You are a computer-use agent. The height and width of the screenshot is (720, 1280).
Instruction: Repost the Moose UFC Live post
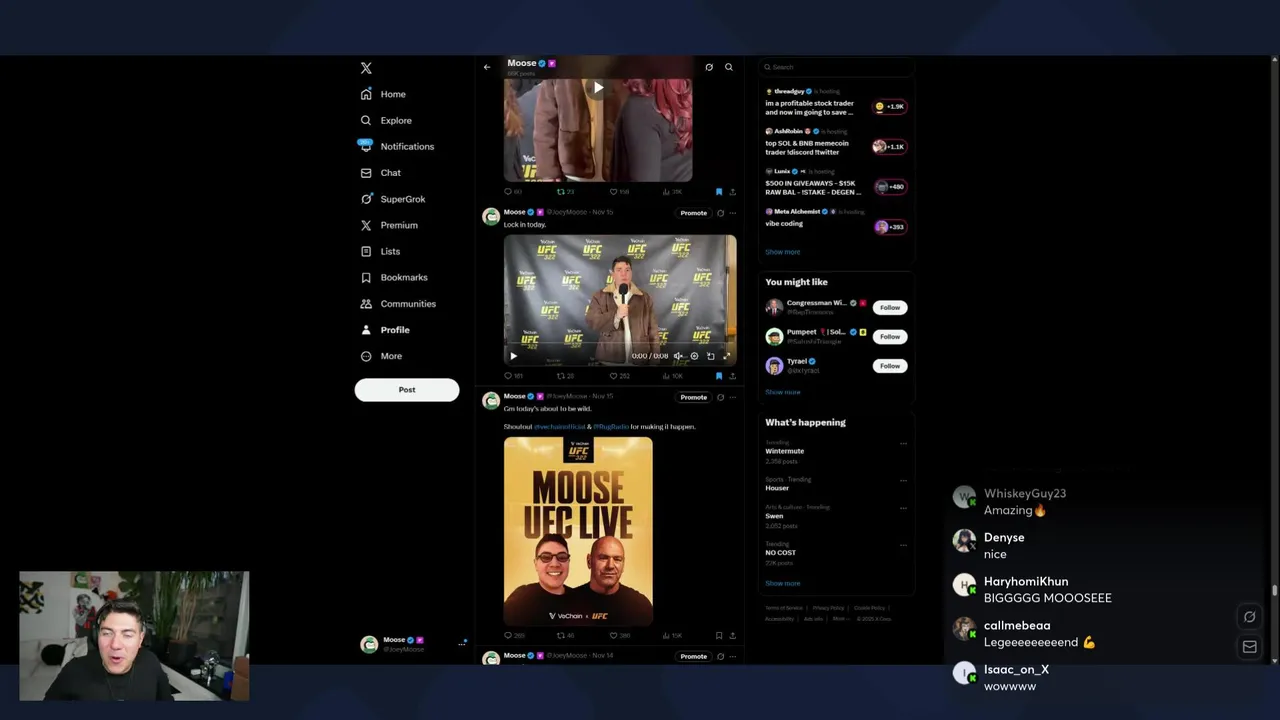click(565, 635)
